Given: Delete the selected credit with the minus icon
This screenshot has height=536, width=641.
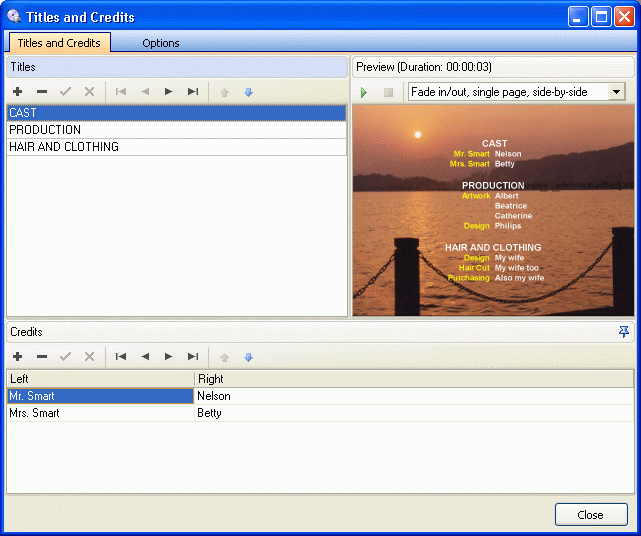Looking at the screenshot, I should click(42, 357).
